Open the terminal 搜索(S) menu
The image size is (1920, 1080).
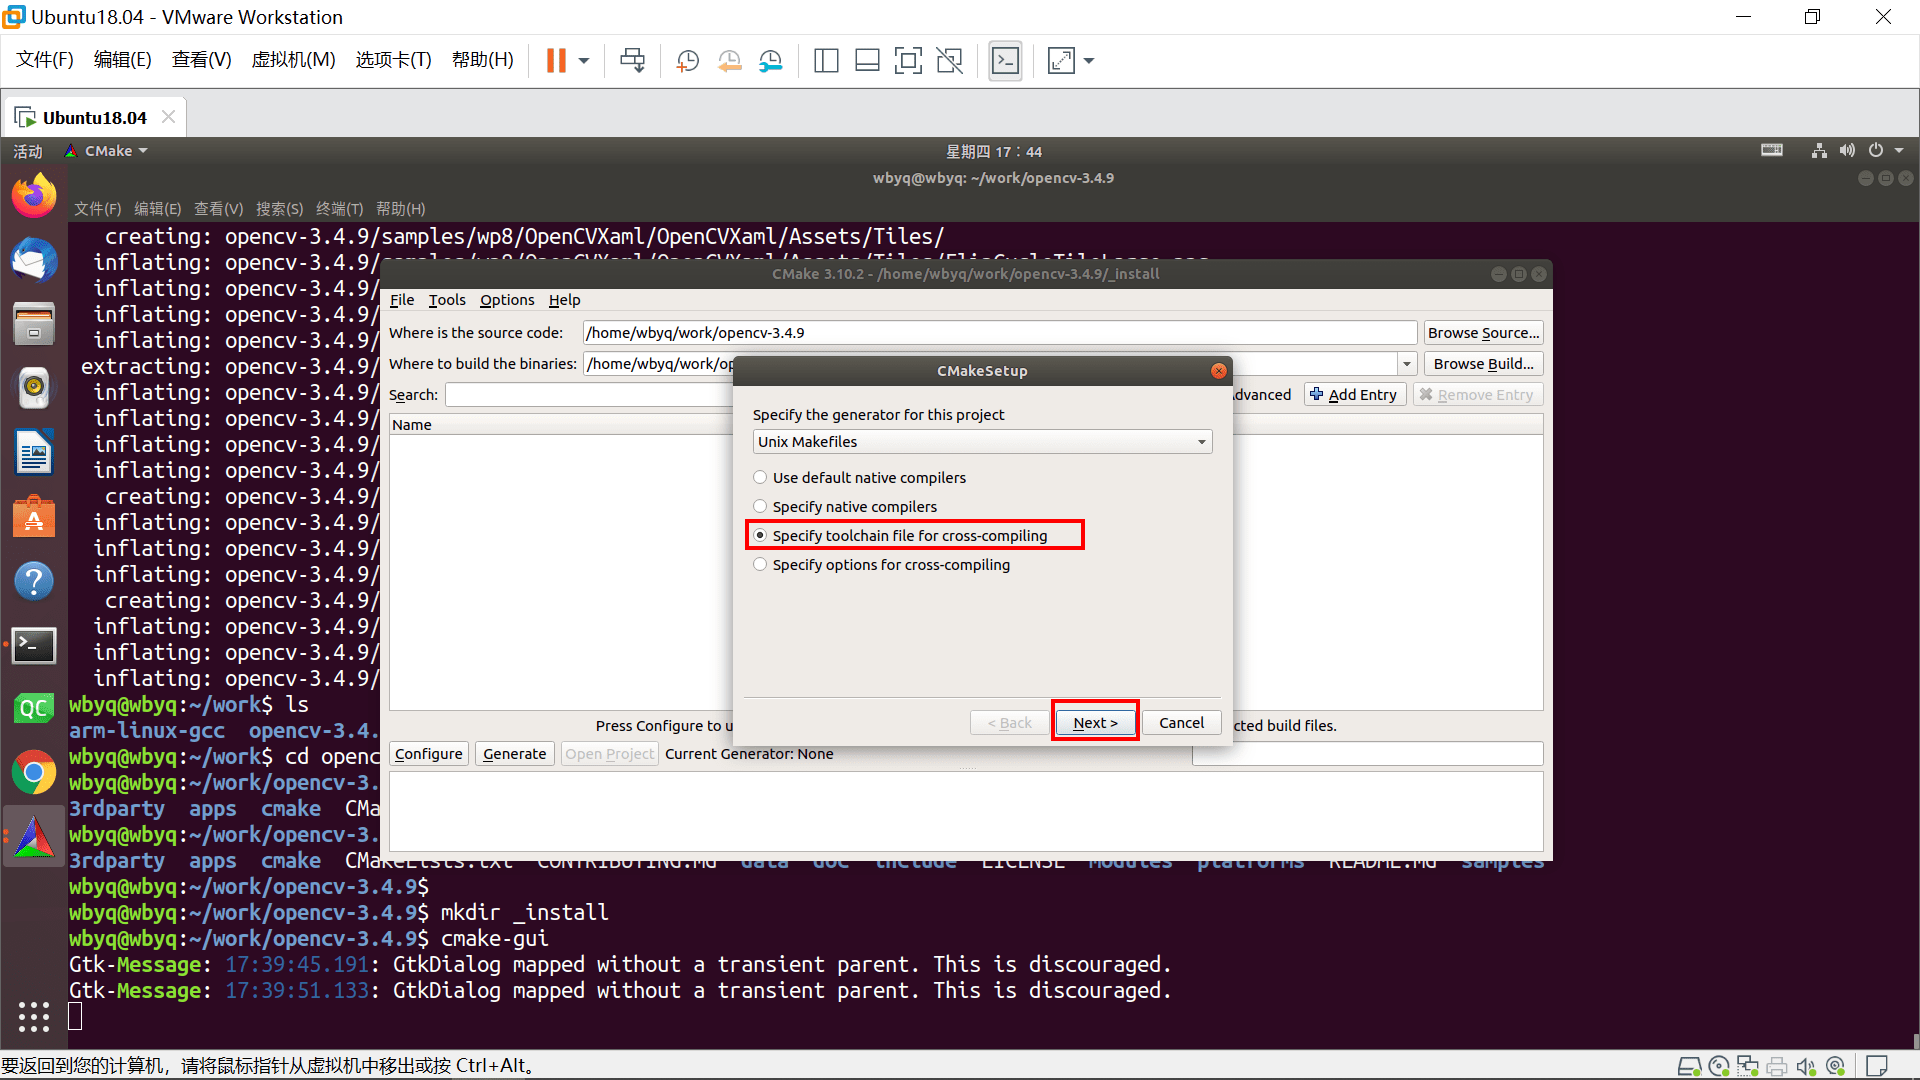(x=279, y=208)
